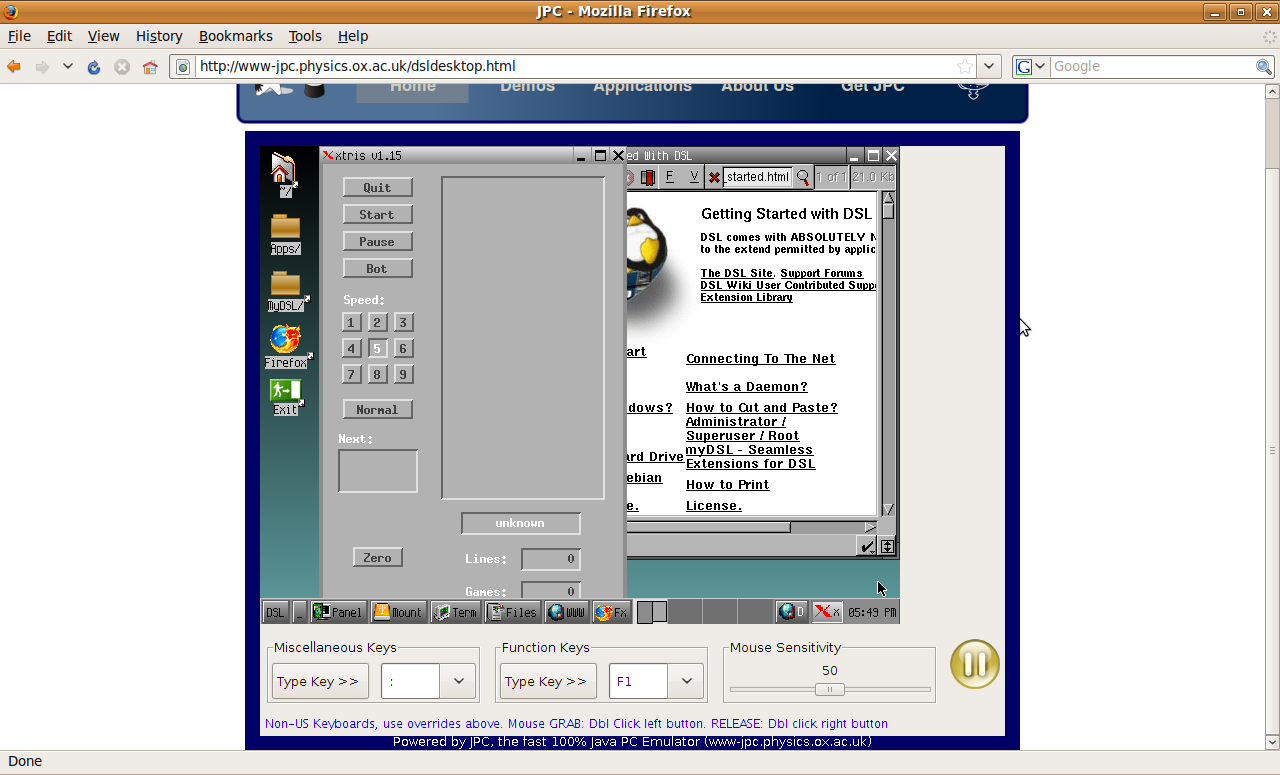This screenshot has width=1280, height=775.
Task: Click the Term button in DSL taskbar
Action: (x=455, y=612)
